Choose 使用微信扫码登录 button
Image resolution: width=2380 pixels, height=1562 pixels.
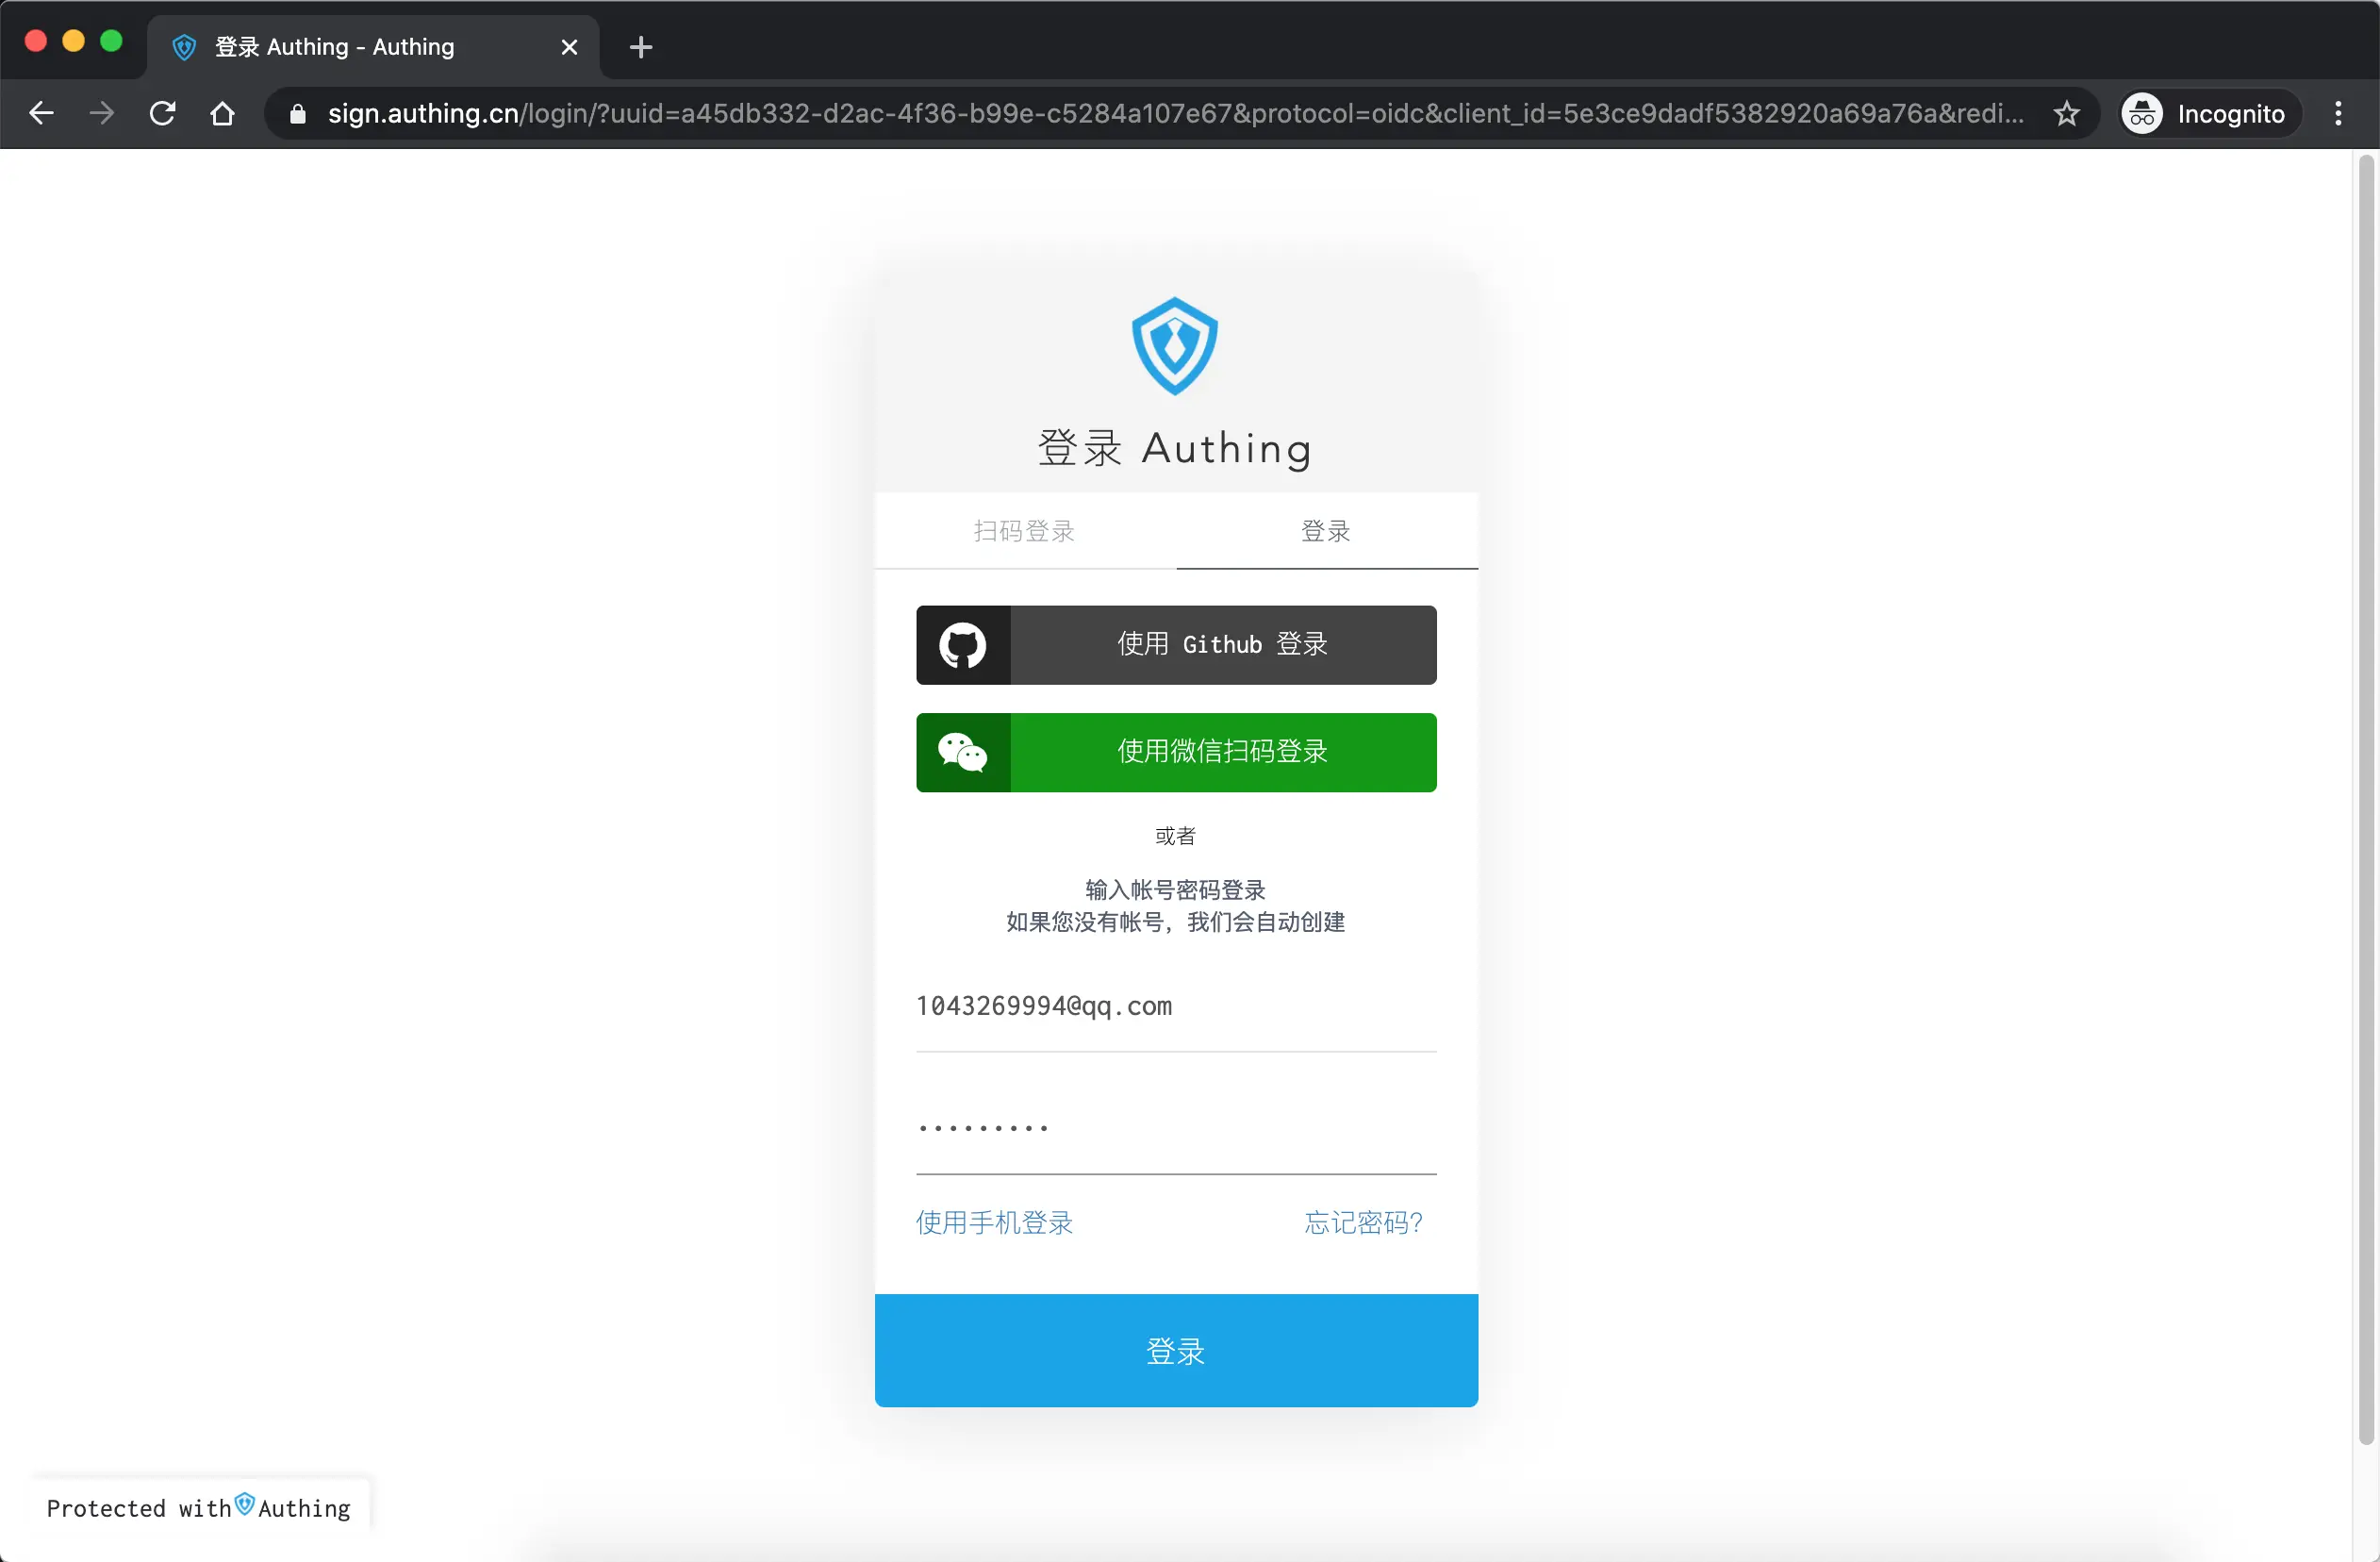tap(1176, 752)
